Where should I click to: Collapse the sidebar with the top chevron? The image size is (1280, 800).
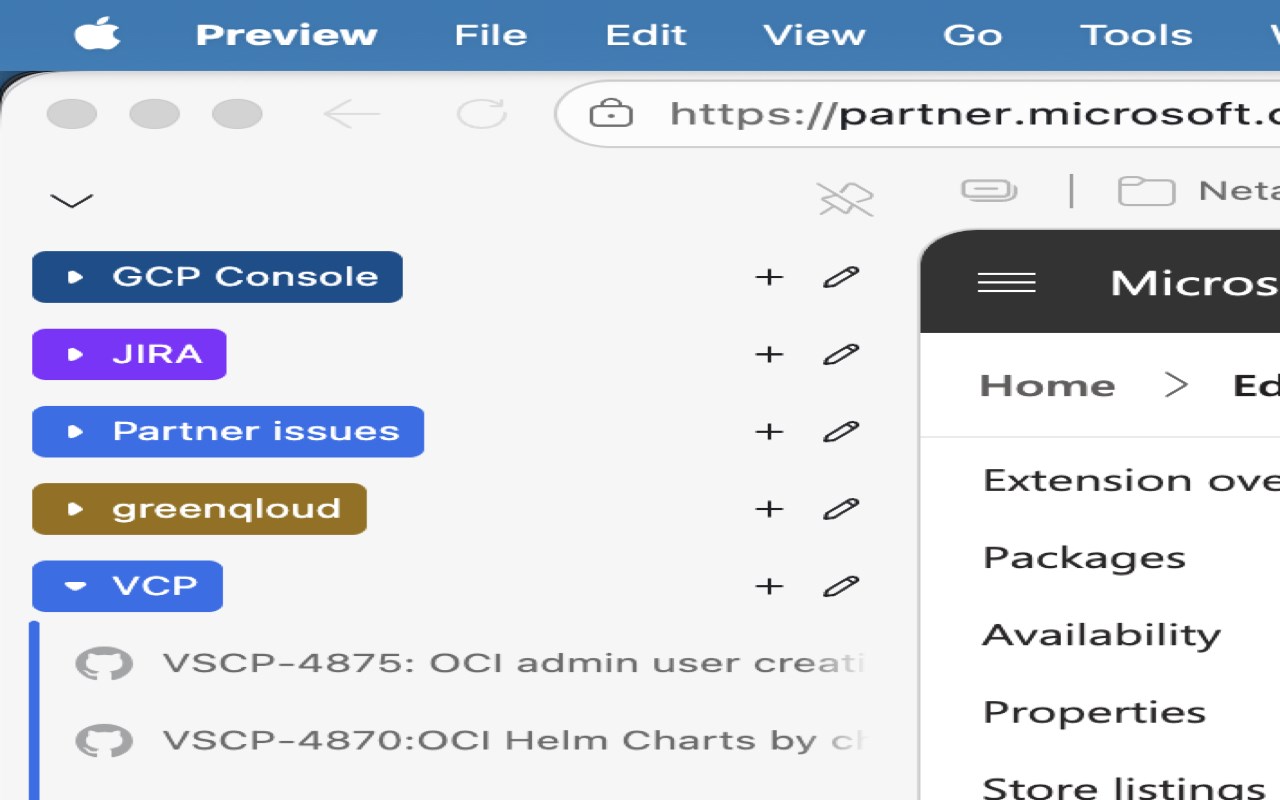tap(72, 201)
